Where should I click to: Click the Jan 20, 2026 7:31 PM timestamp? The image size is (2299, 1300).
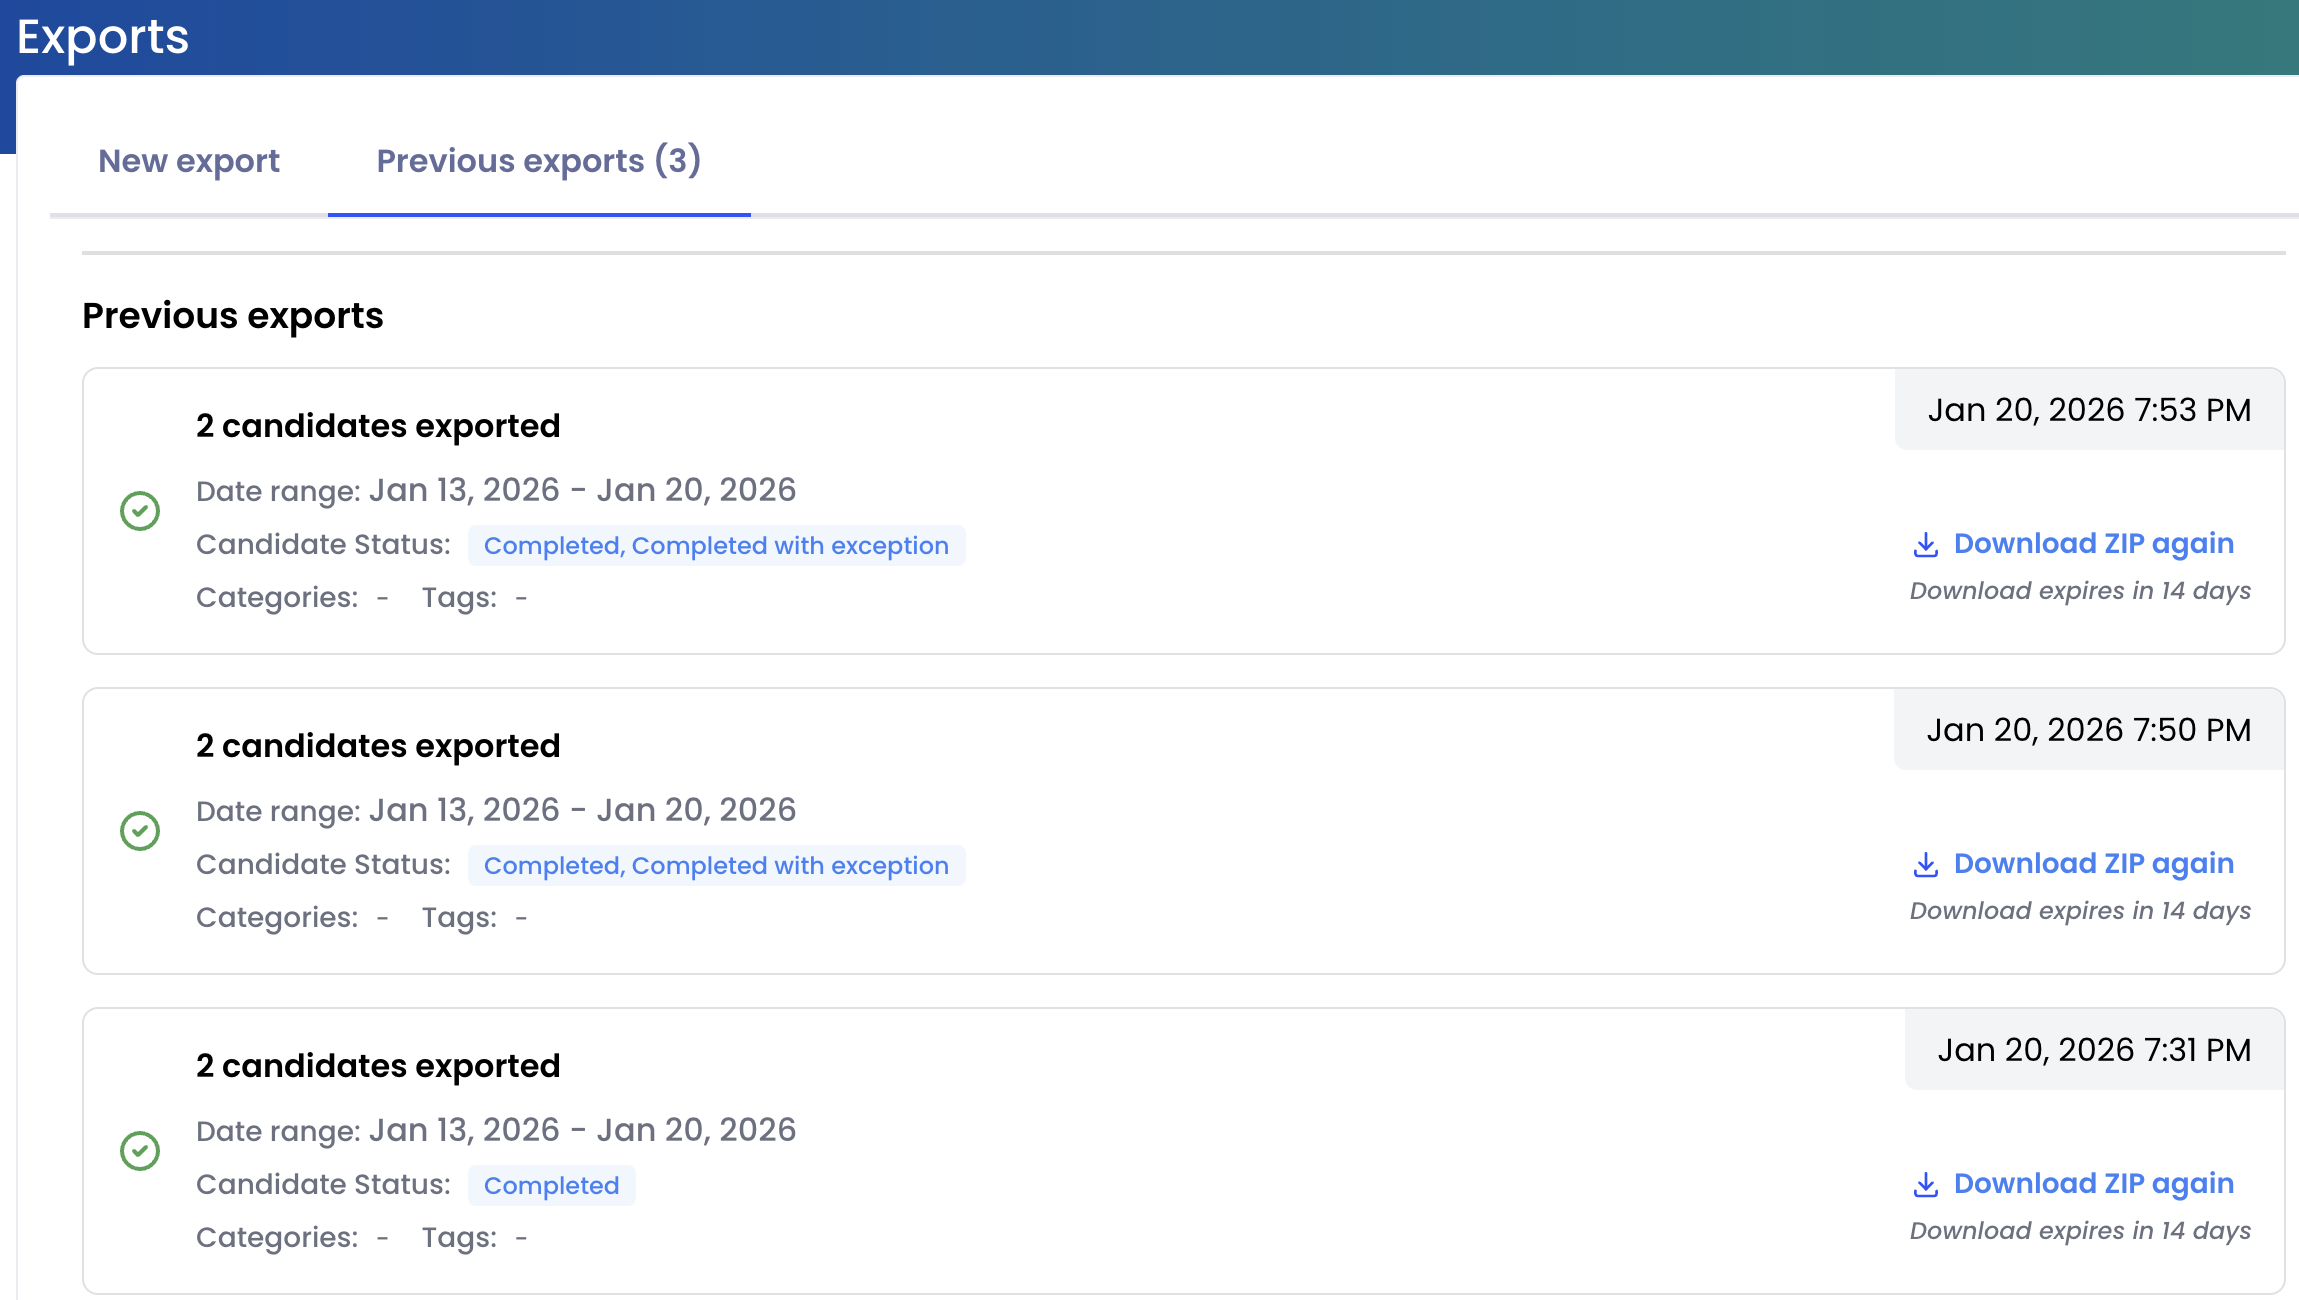[2094, 1050]
